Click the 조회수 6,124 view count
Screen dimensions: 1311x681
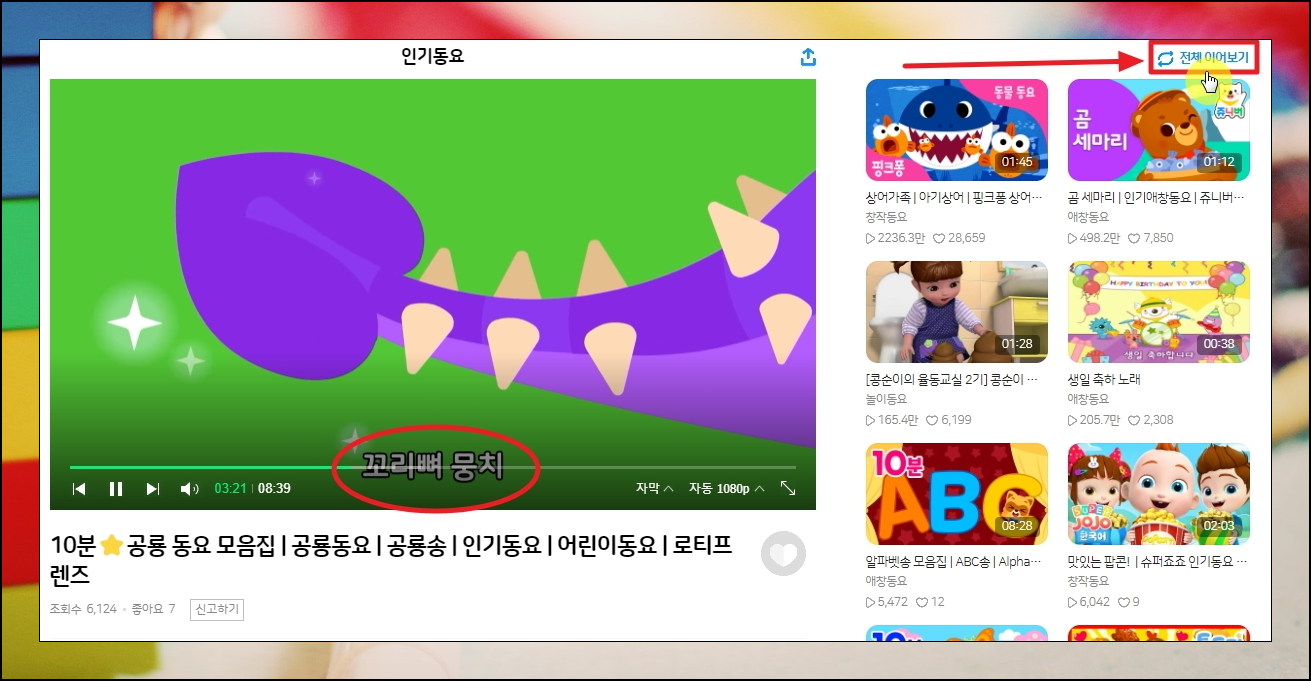83,609
